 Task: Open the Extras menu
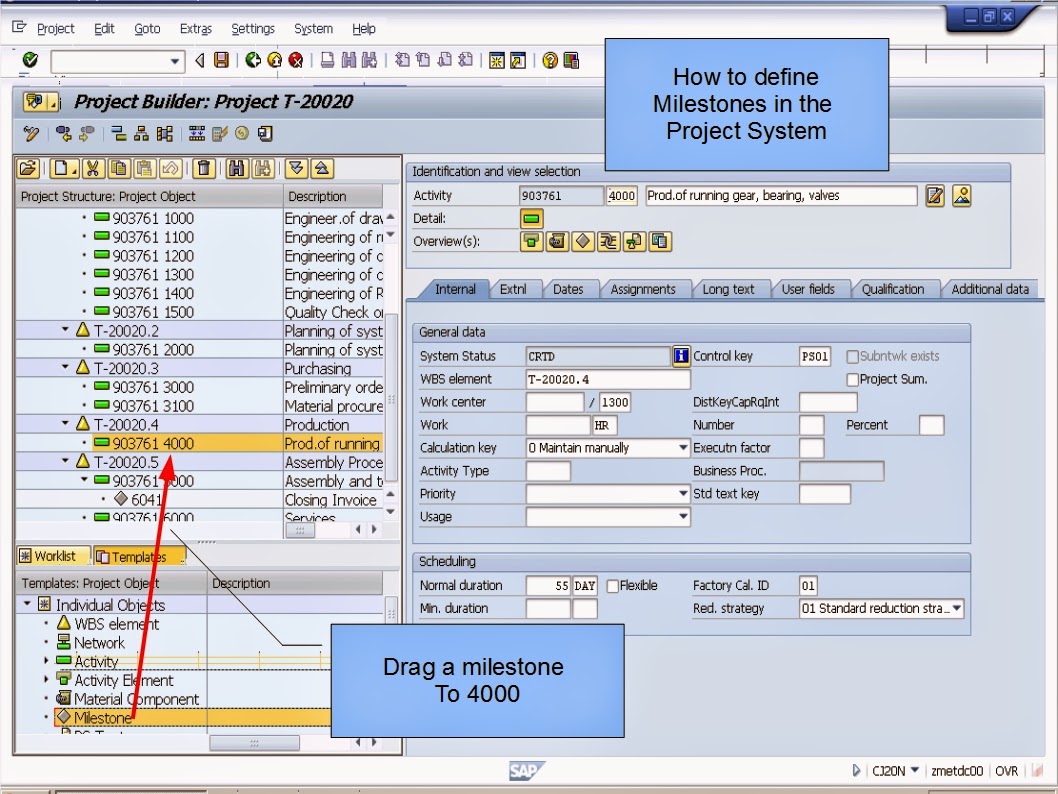tap(195, 28)
